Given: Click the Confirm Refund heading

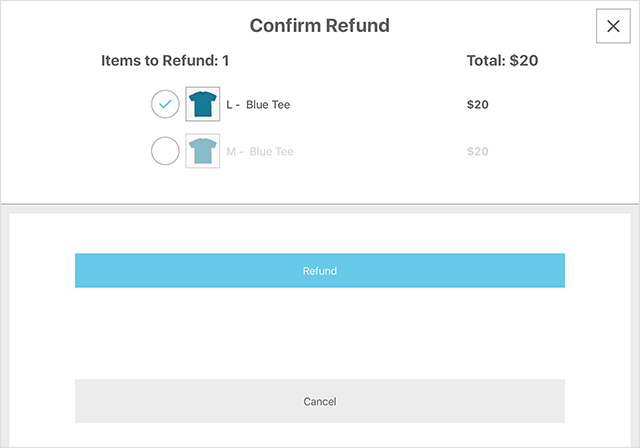Looking at the screenshot, I should pos(320,26).
